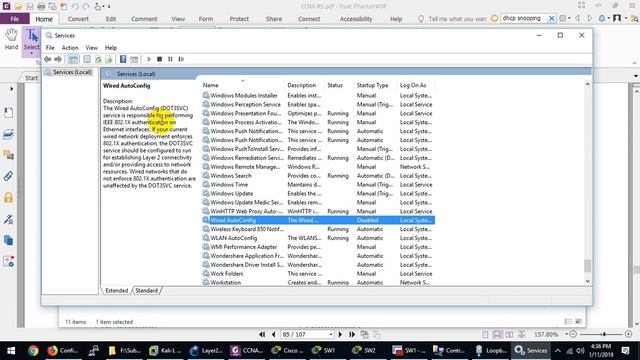Expand PhantomPDF navigation panel arrow
640x360 pixels.
tap(11, 89)
